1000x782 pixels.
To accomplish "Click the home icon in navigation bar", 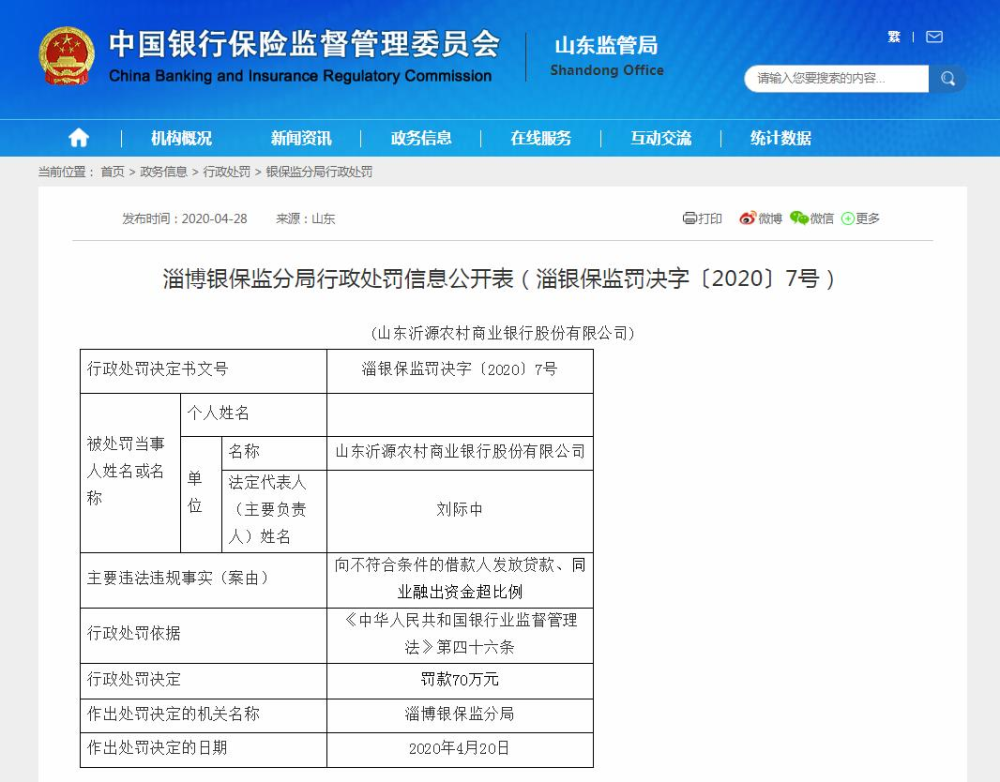I will click(78, 138).
